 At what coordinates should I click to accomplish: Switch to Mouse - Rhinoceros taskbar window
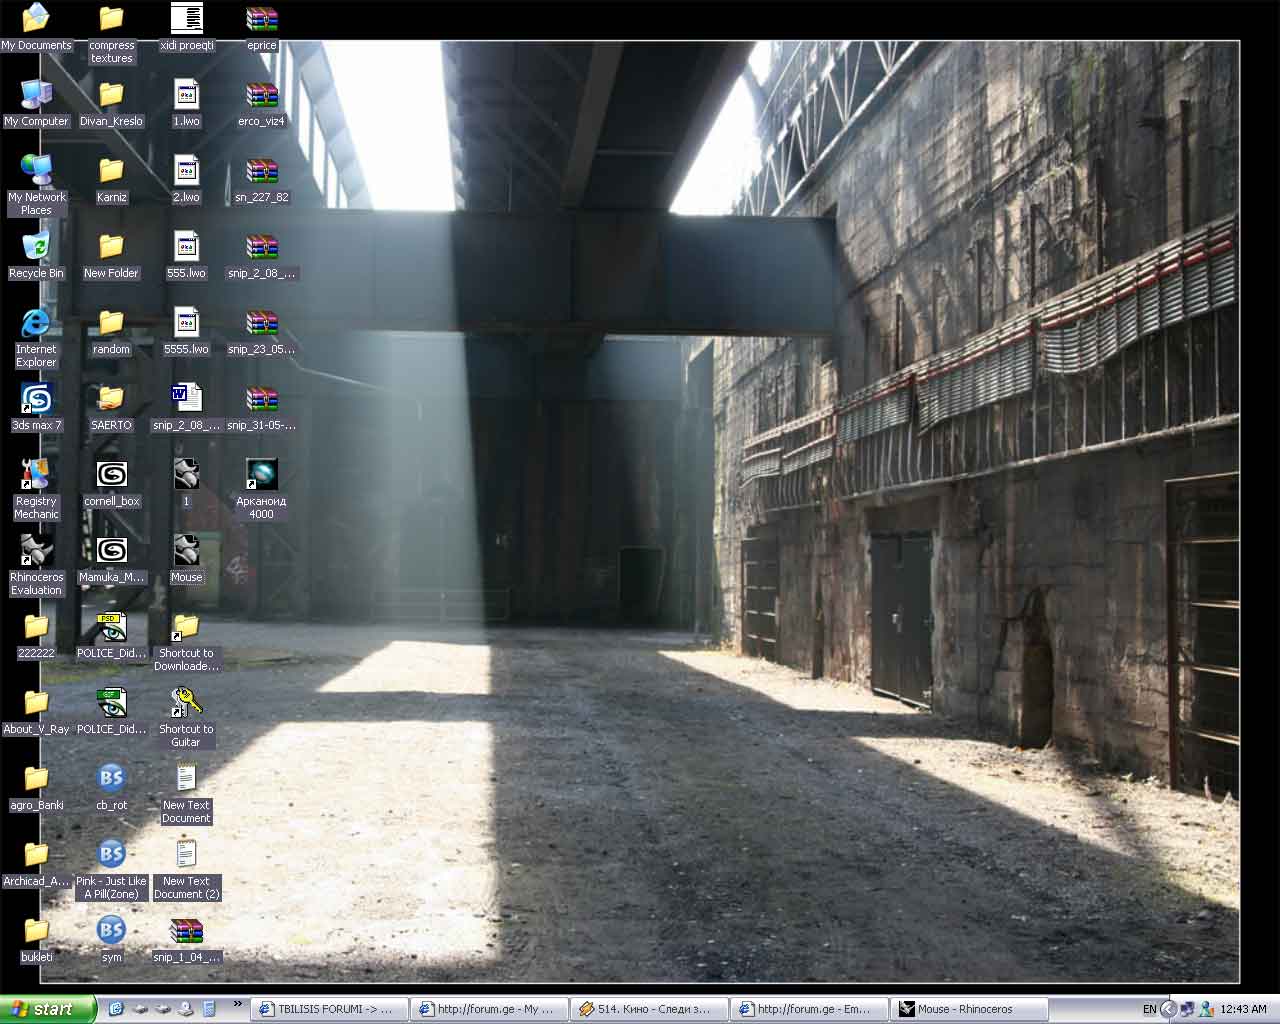point(969,1009)
